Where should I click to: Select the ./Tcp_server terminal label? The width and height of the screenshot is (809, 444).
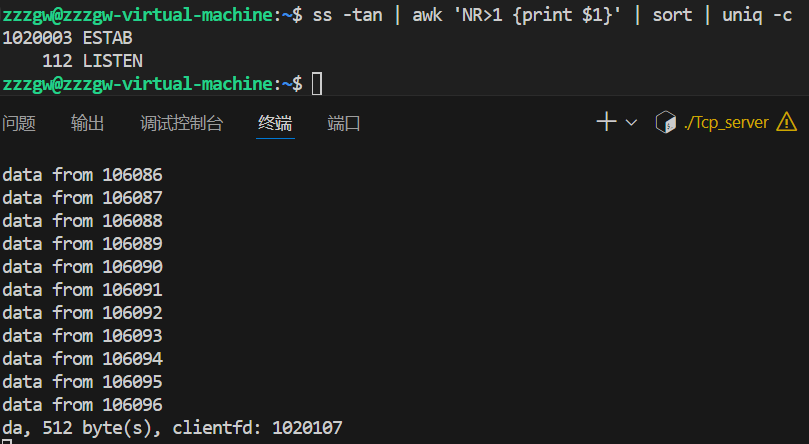[x=726, y=122]
